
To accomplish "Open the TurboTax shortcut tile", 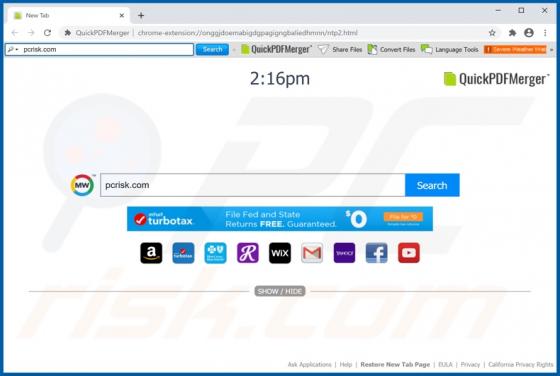I will (x=183, y=253).
